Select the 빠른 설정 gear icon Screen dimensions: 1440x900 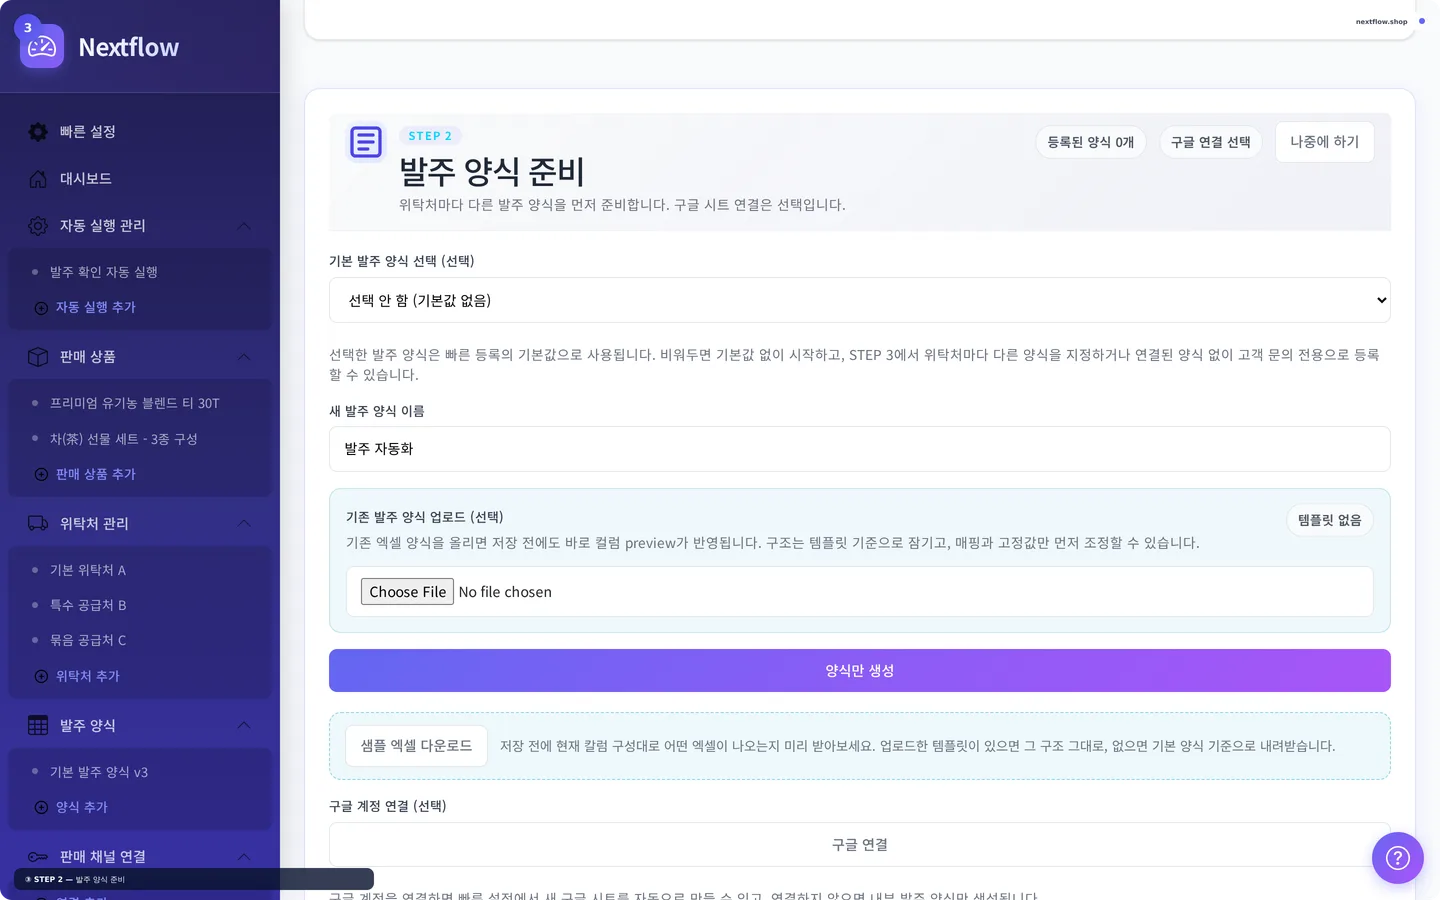point(37,131)
